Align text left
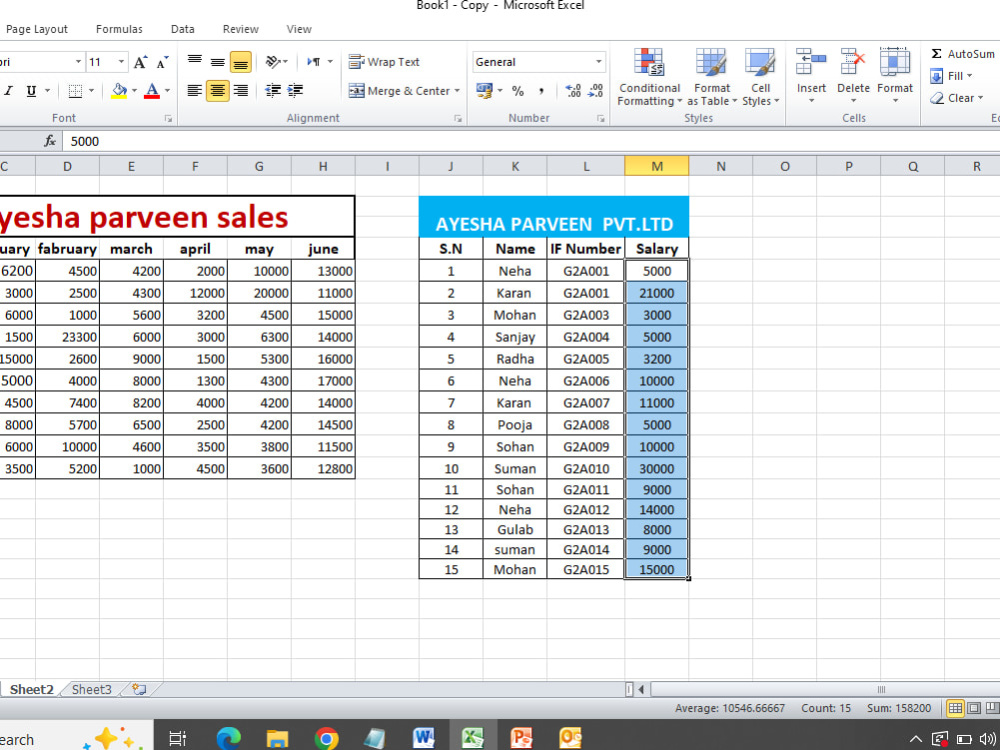The width and height of the screenshot is (1000, 750). (195, 91)
